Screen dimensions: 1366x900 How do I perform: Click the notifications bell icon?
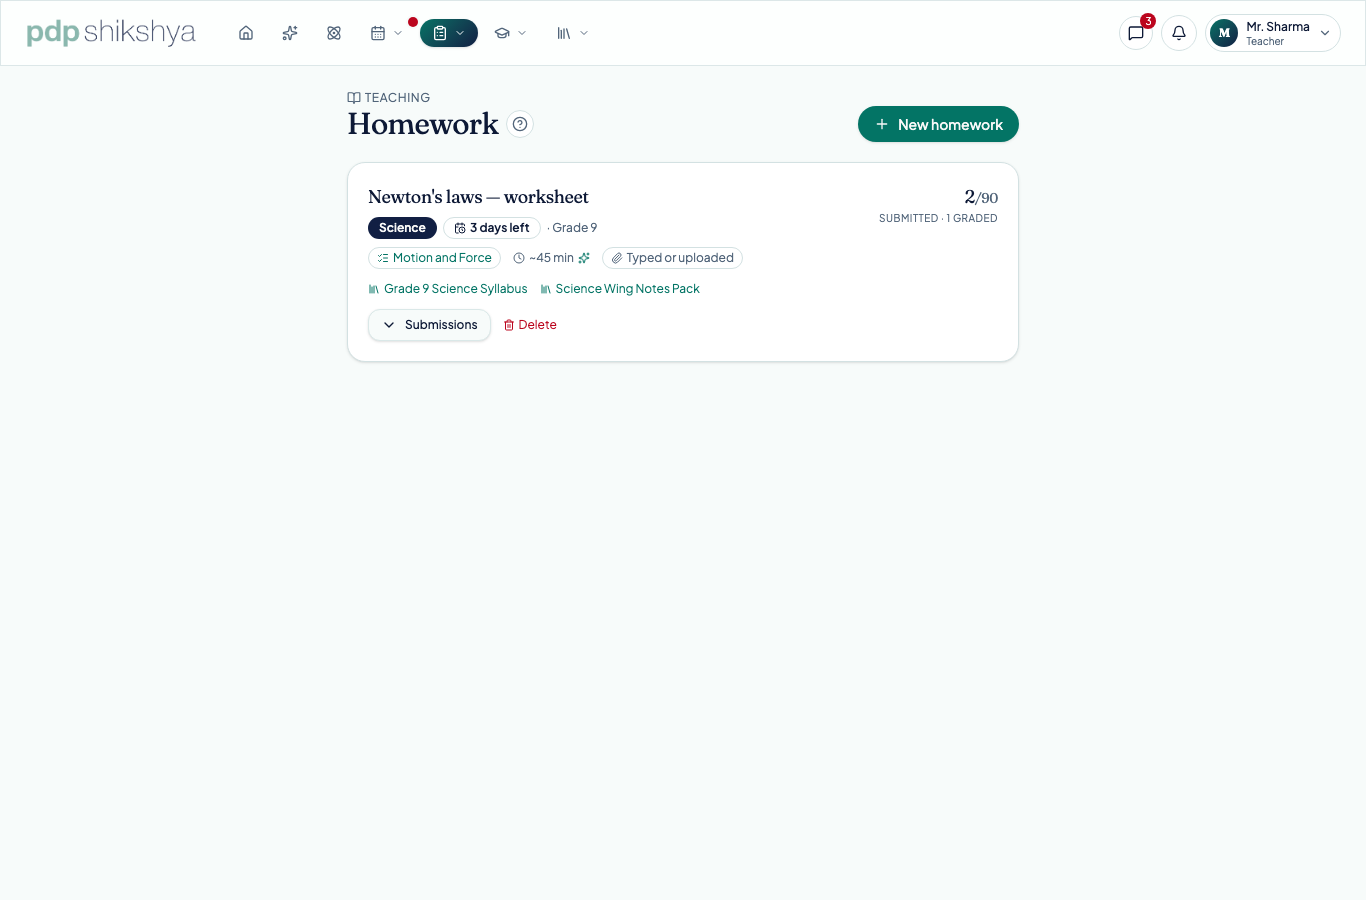1179,33
